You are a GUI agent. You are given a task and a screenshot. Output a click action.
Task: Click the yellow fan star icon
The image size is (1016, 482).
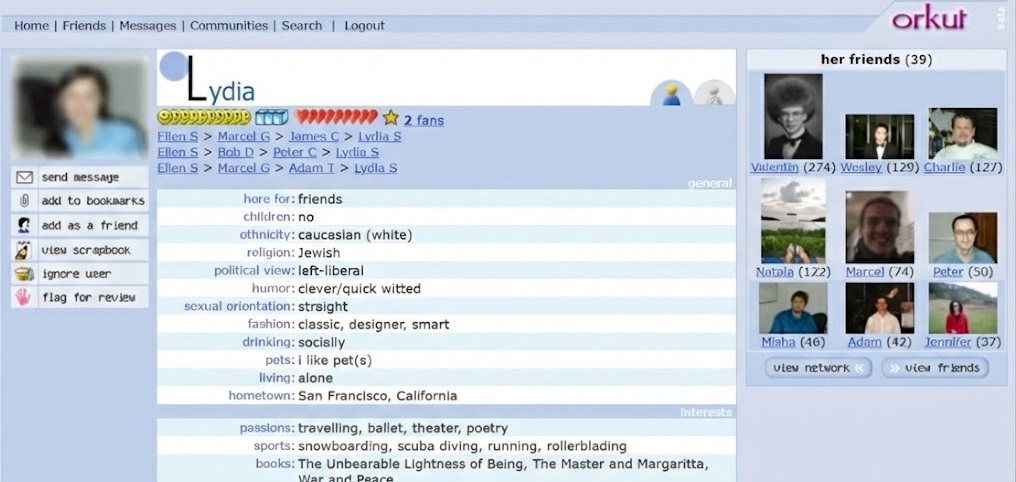click(x=390, y=117)
